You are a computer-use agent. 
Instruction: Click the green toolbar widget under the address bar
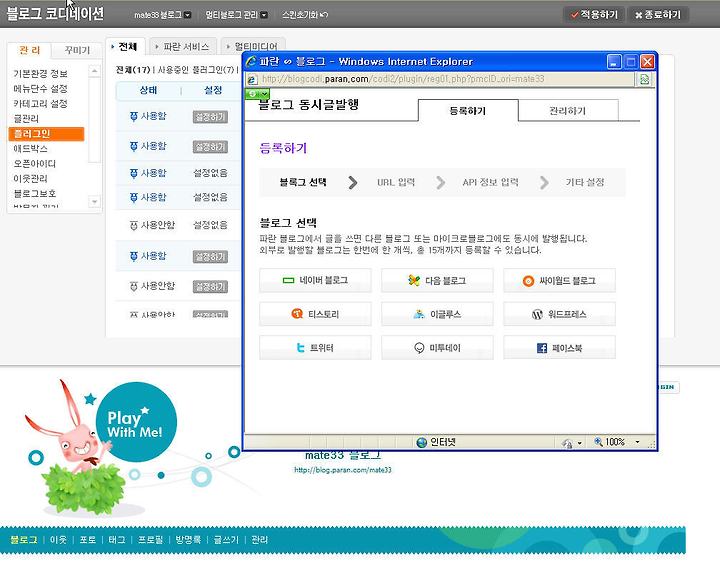coord(258,94)
